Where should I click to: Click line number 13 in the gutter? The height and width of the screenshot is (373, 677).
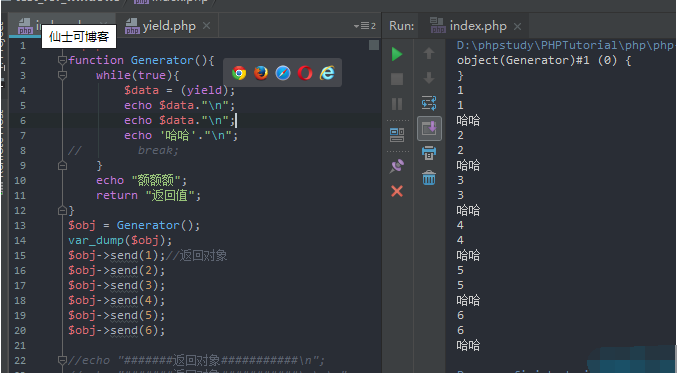[20, 225]
